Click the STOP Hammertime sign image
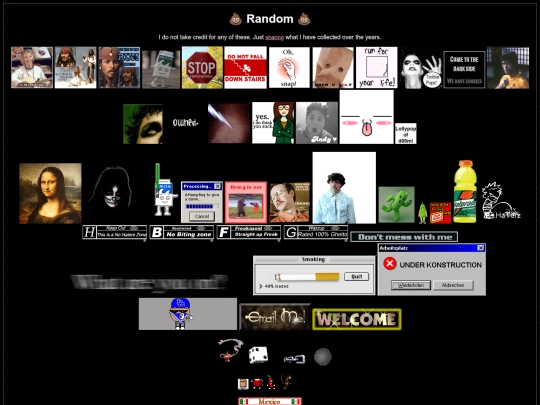The width and height of the screenshot is (540, 405). click(202, 68)
